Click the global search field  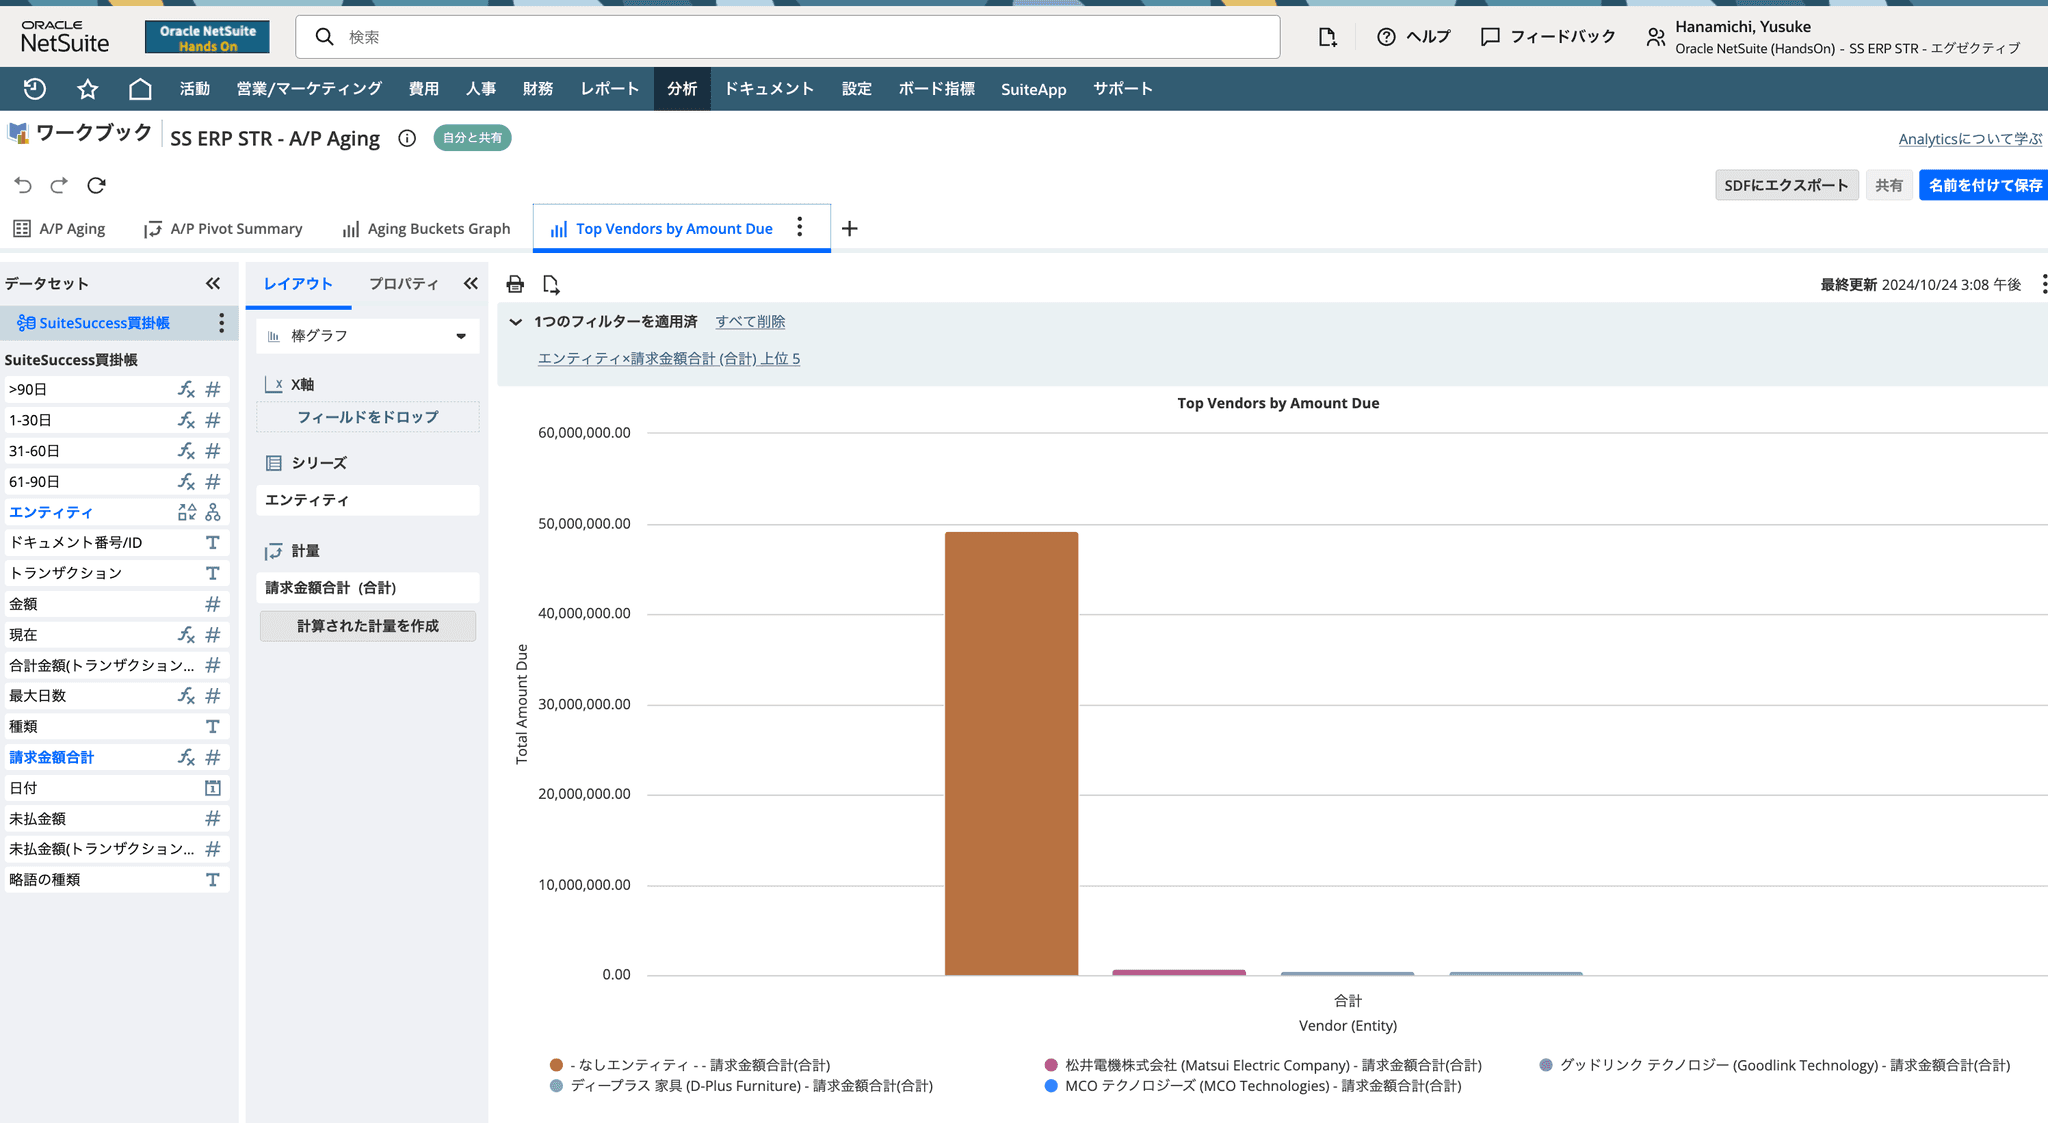788,37
